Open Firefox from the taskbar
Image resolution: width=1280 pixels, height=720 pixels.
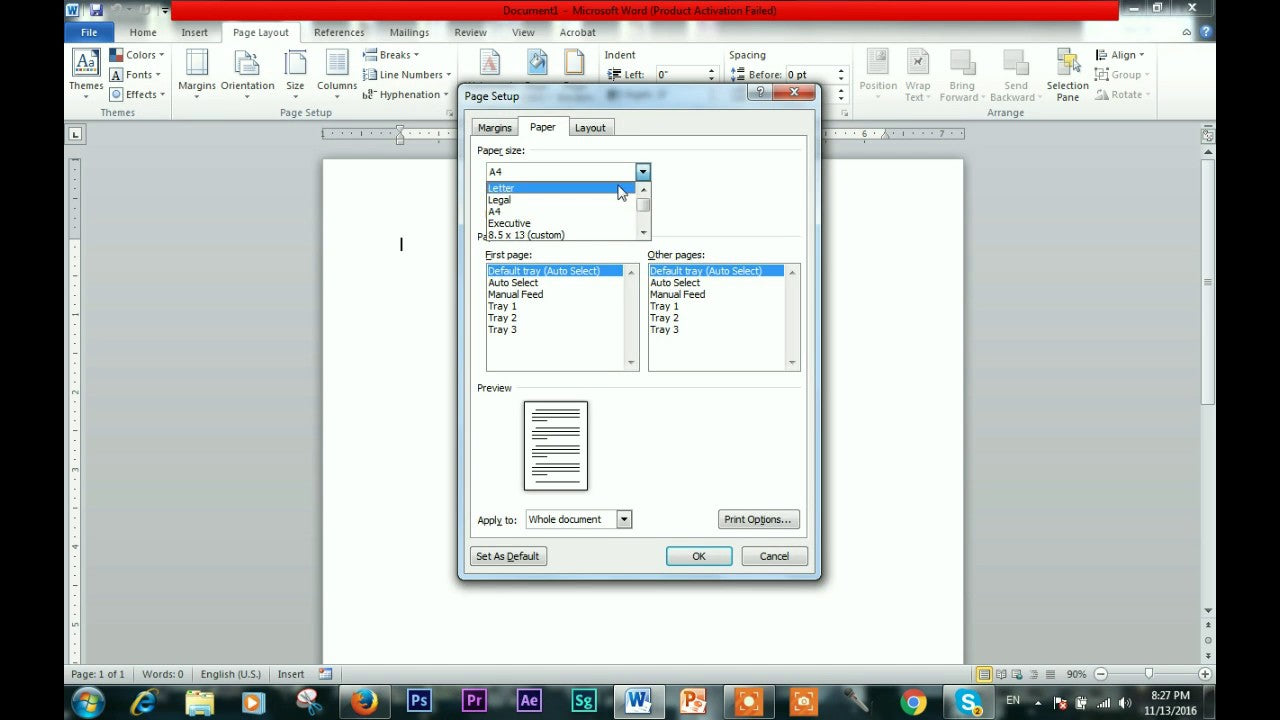tap(364, 701)
